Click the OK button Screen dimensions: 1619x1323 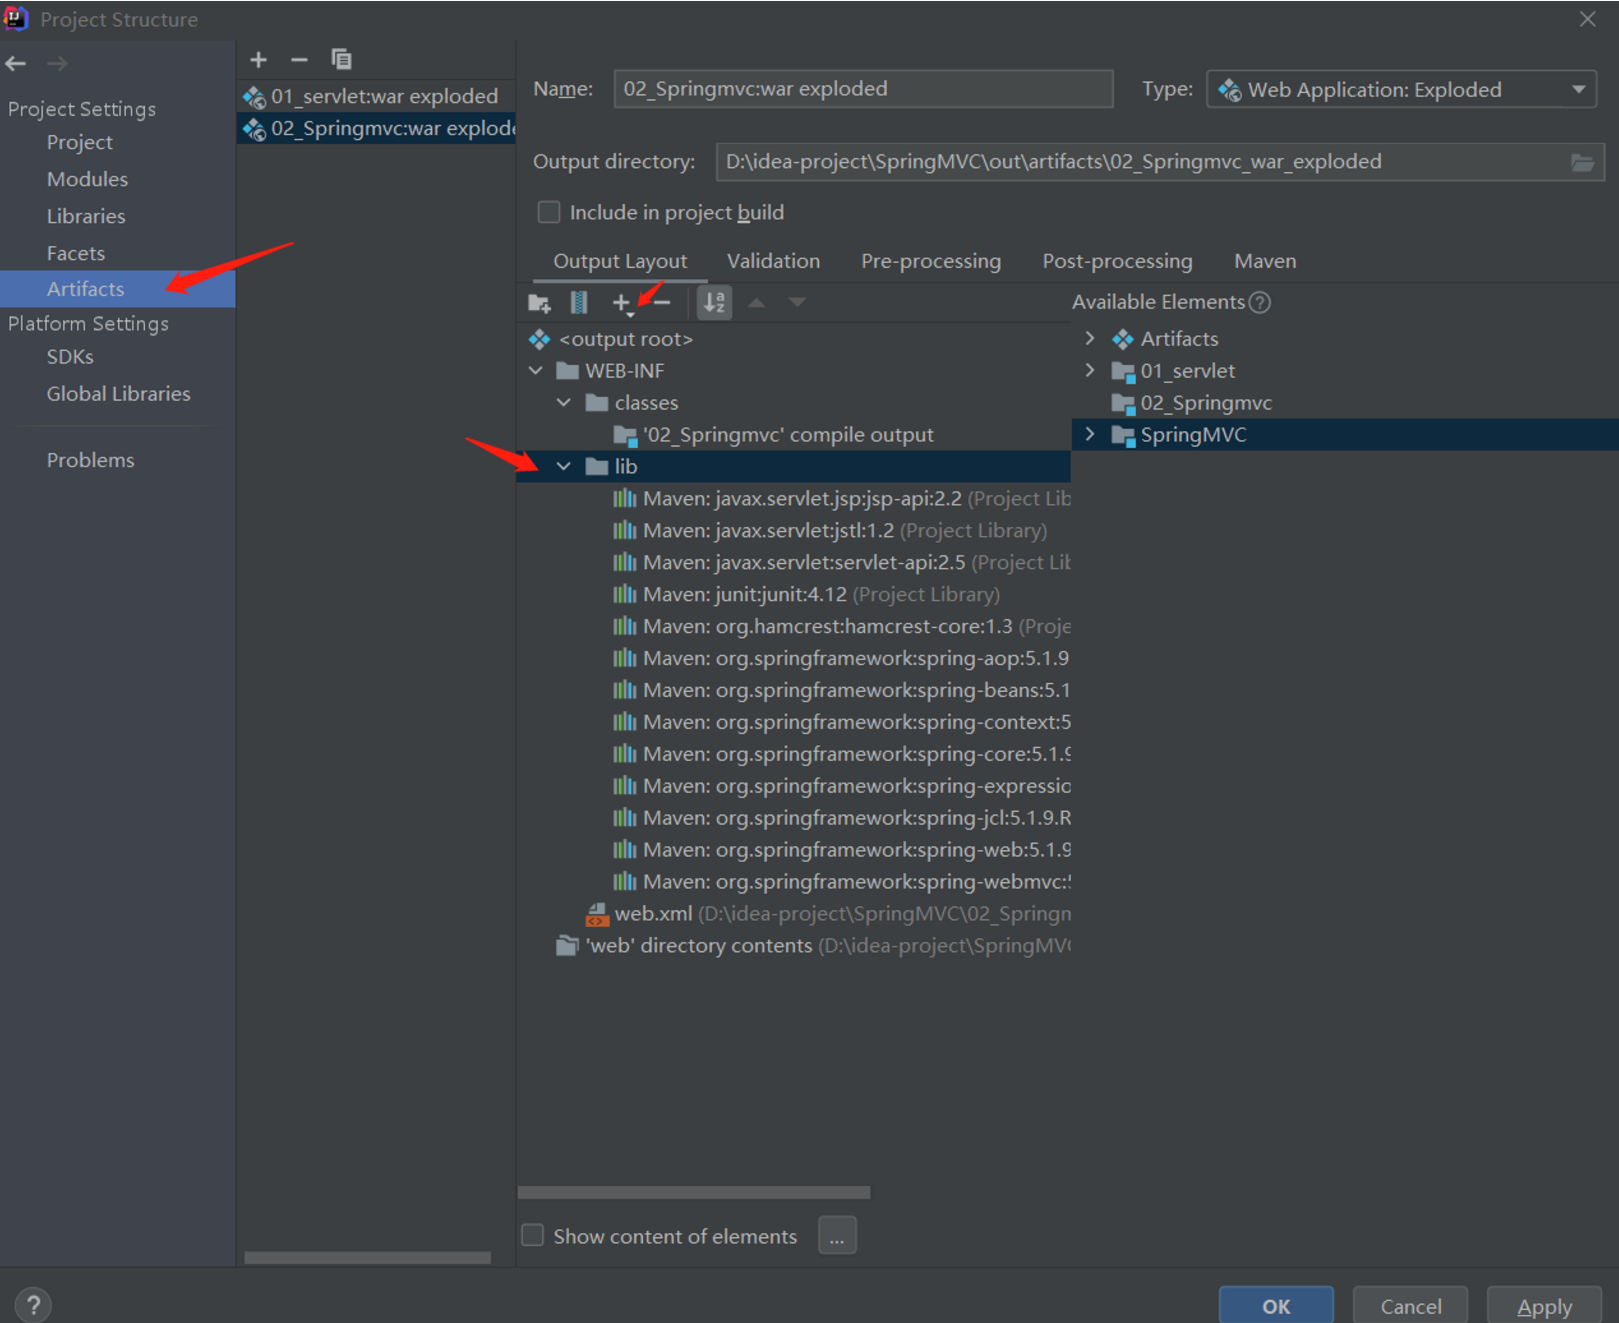click(1275, 1306)
